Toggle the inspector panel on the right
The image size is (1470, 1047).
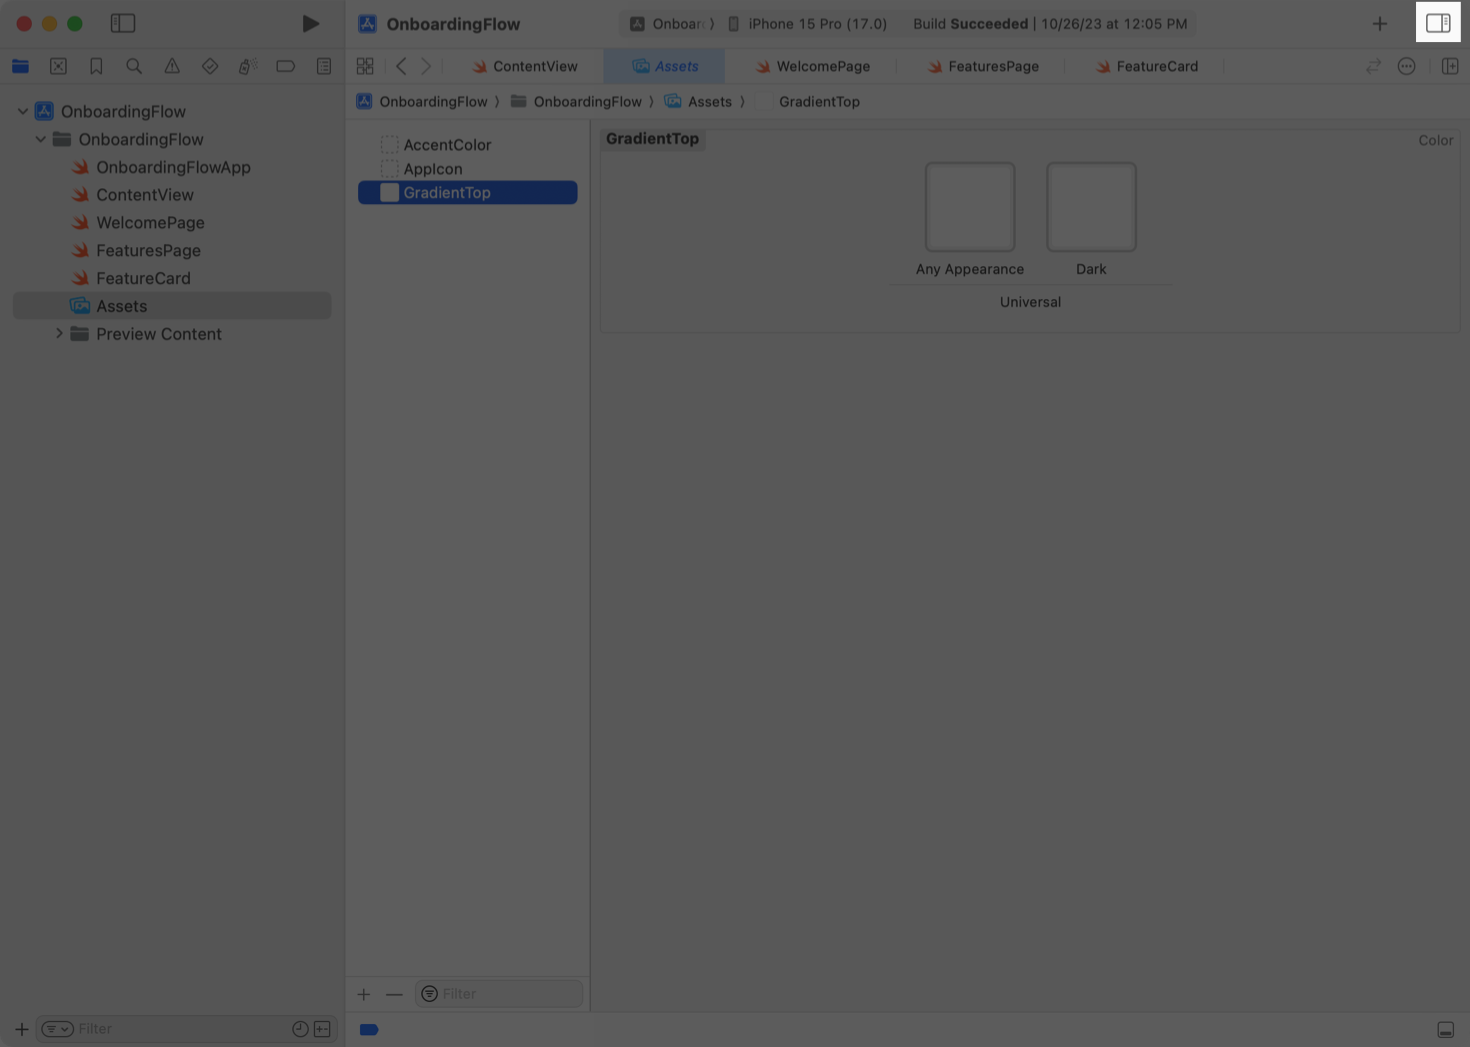click(x=1438, y=23)
